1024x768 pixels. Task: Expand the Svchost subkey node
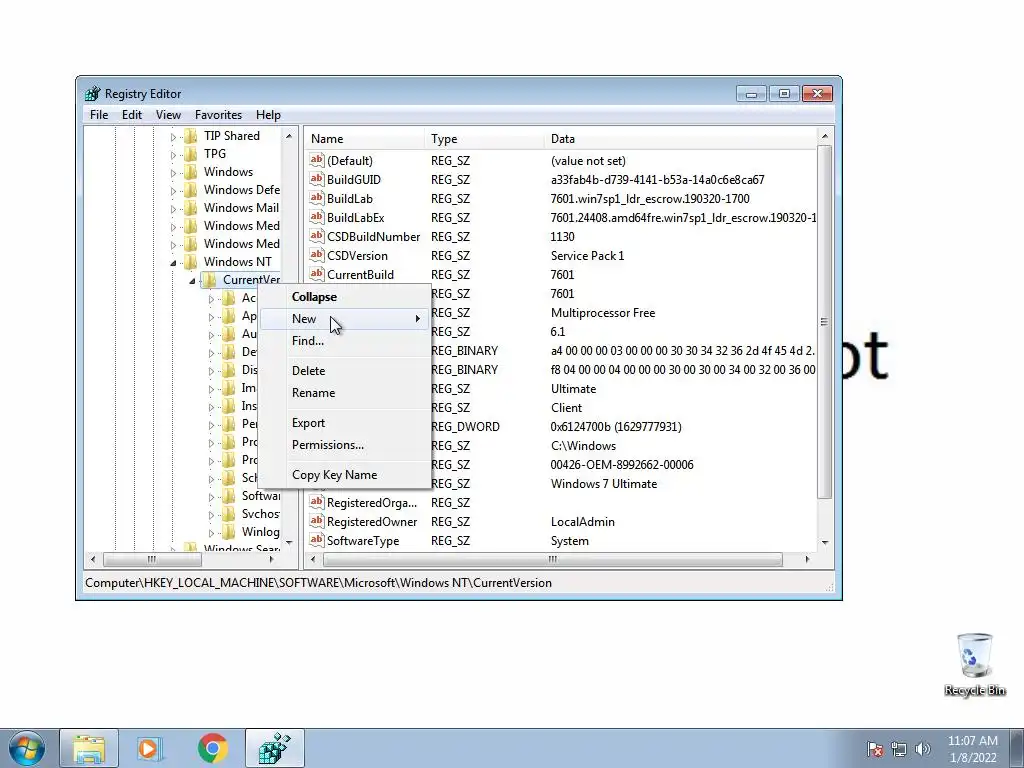[211, 515]
